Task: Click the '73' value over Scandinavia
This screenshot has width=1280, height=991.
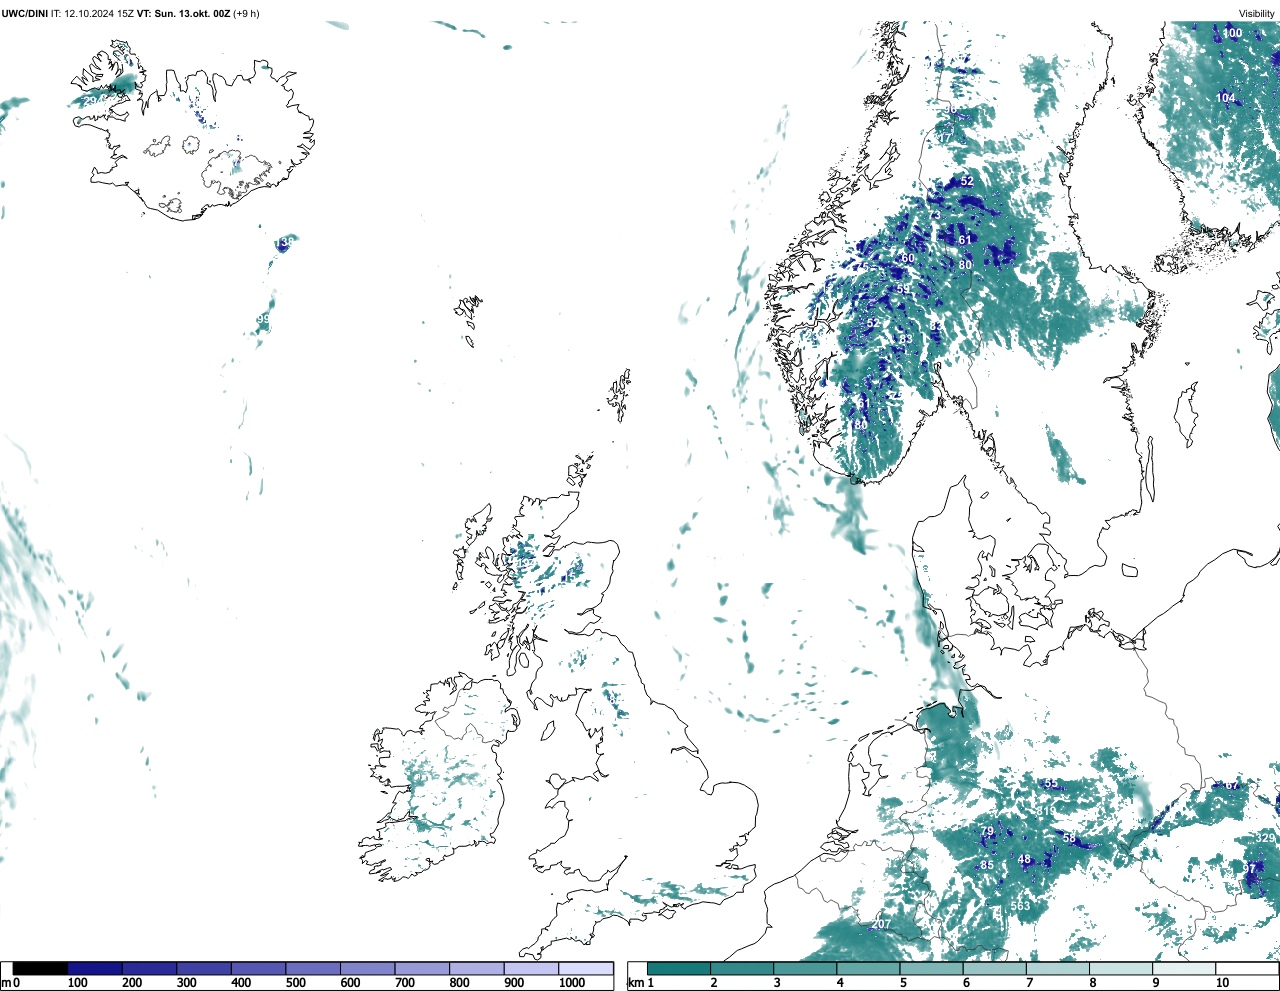Action: coord(936,215)
